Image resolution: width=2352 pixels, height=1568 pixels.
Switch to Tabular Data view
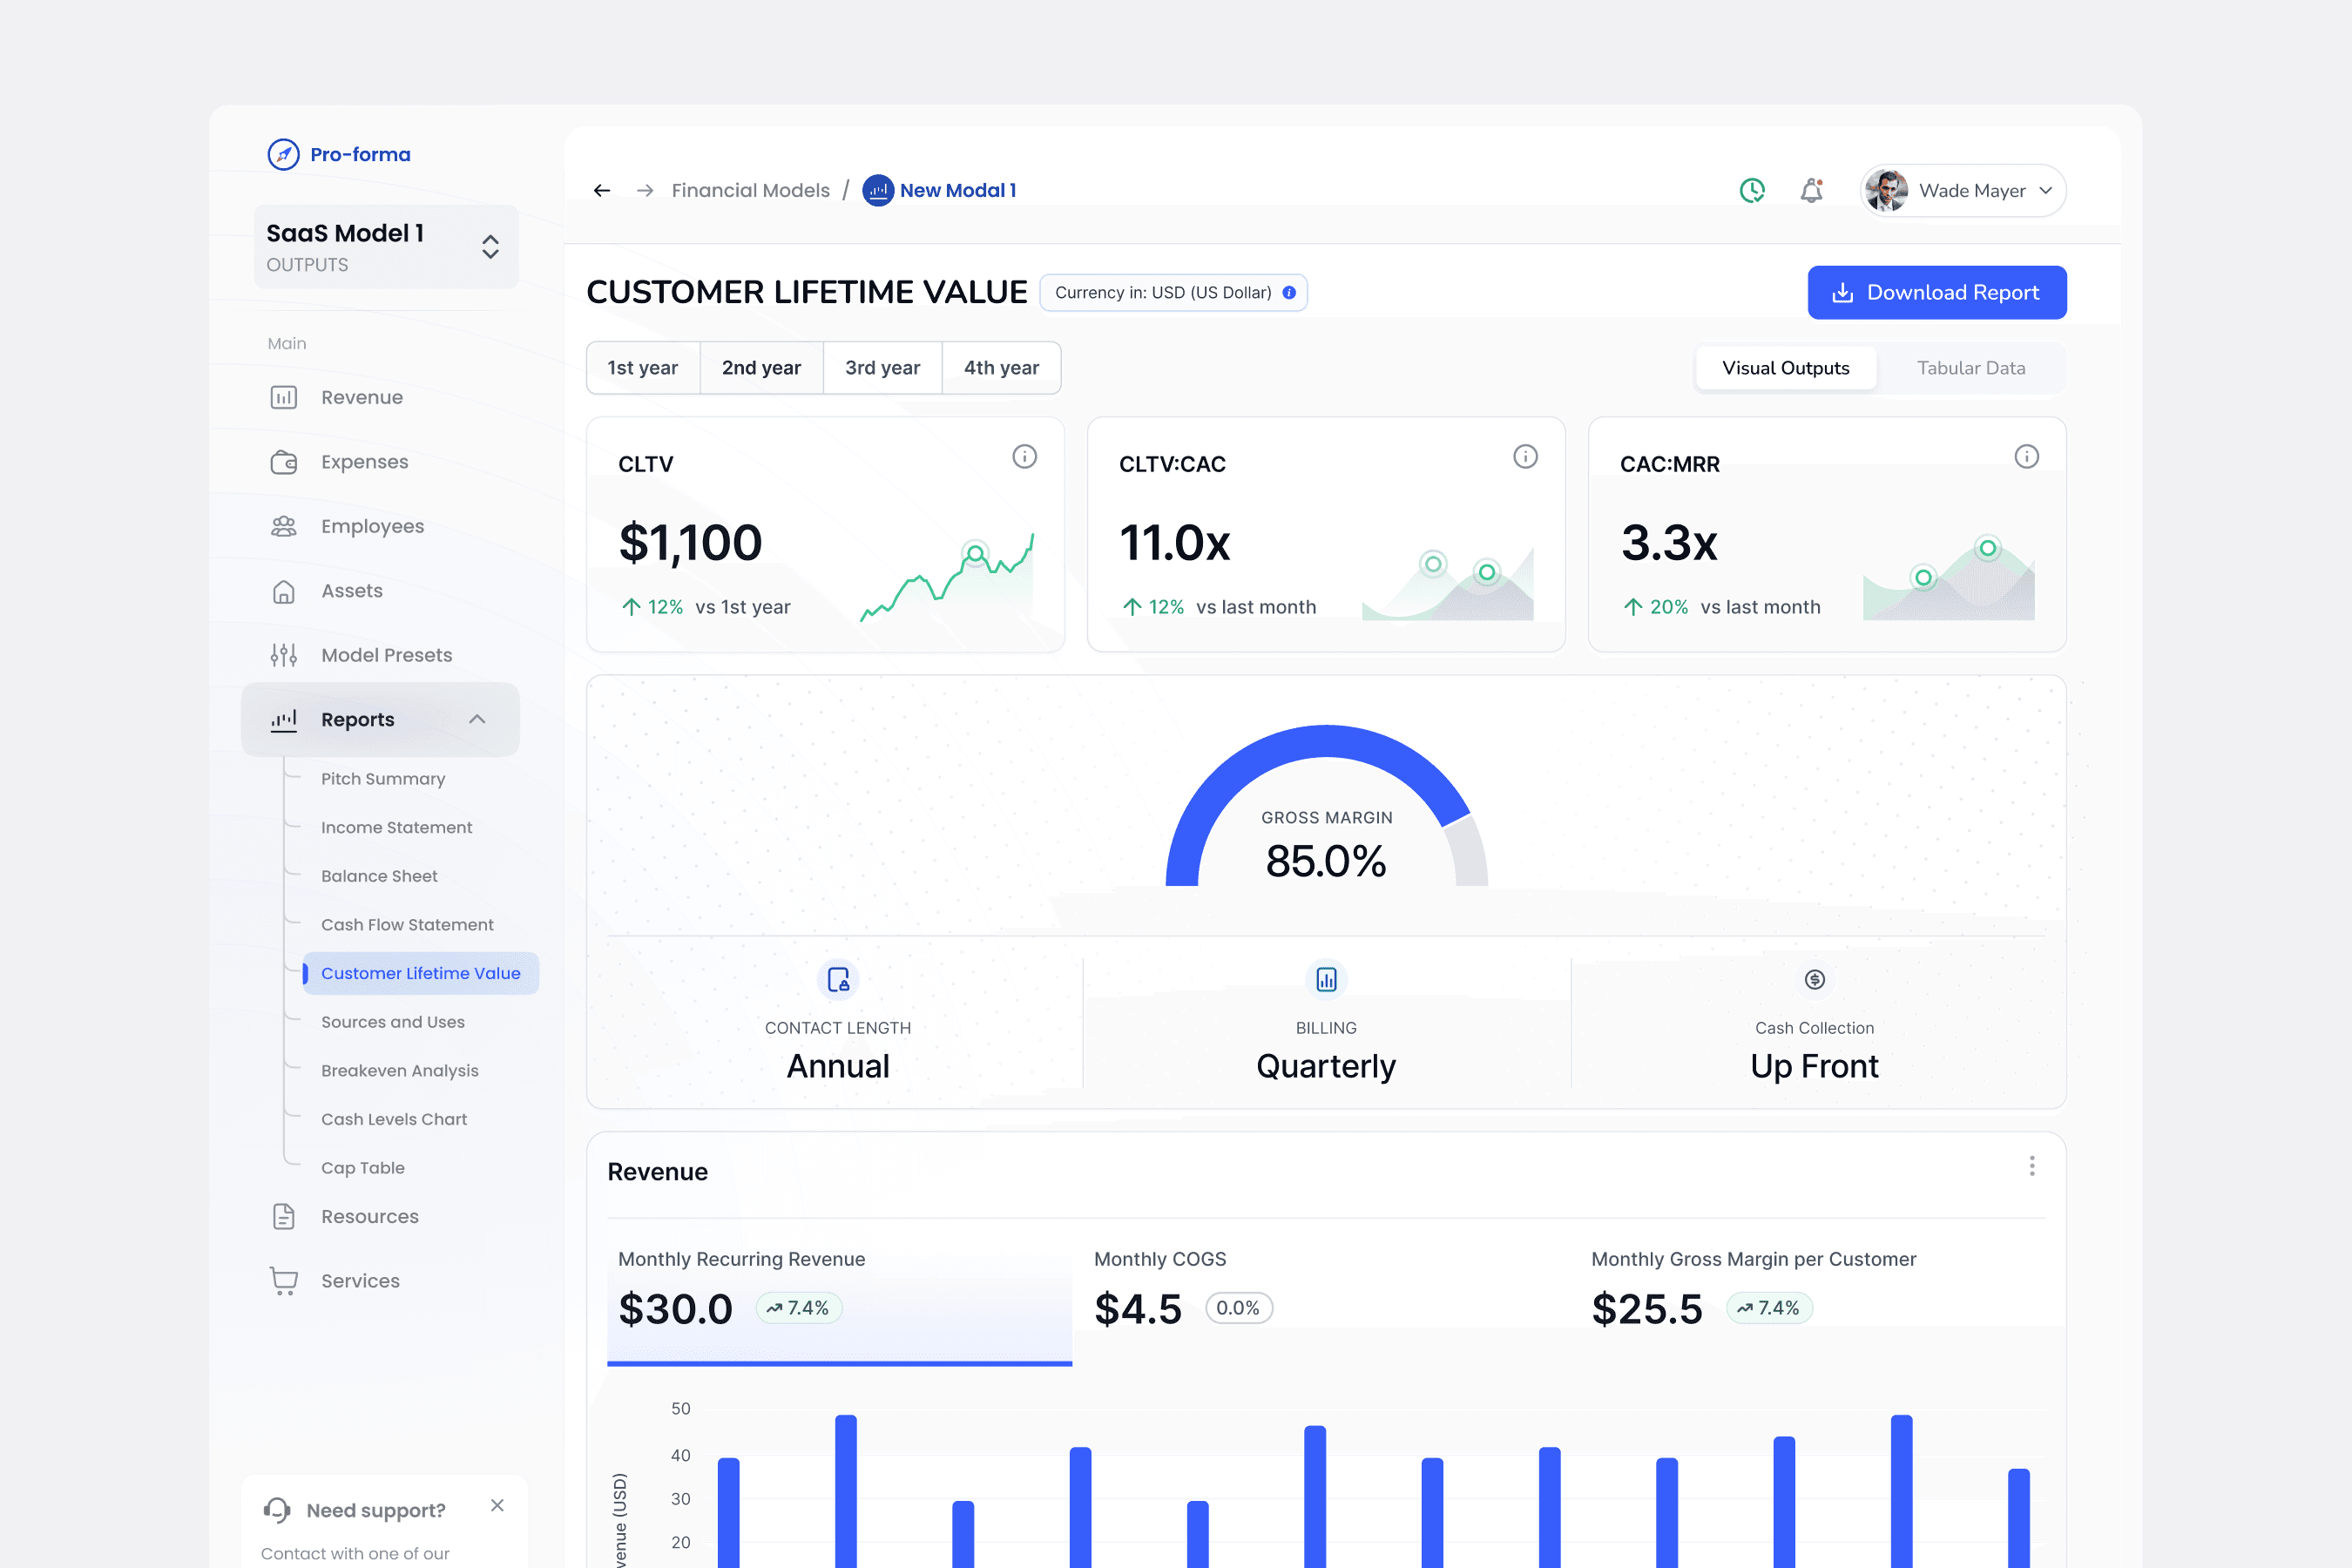(x=1970, y=368)
